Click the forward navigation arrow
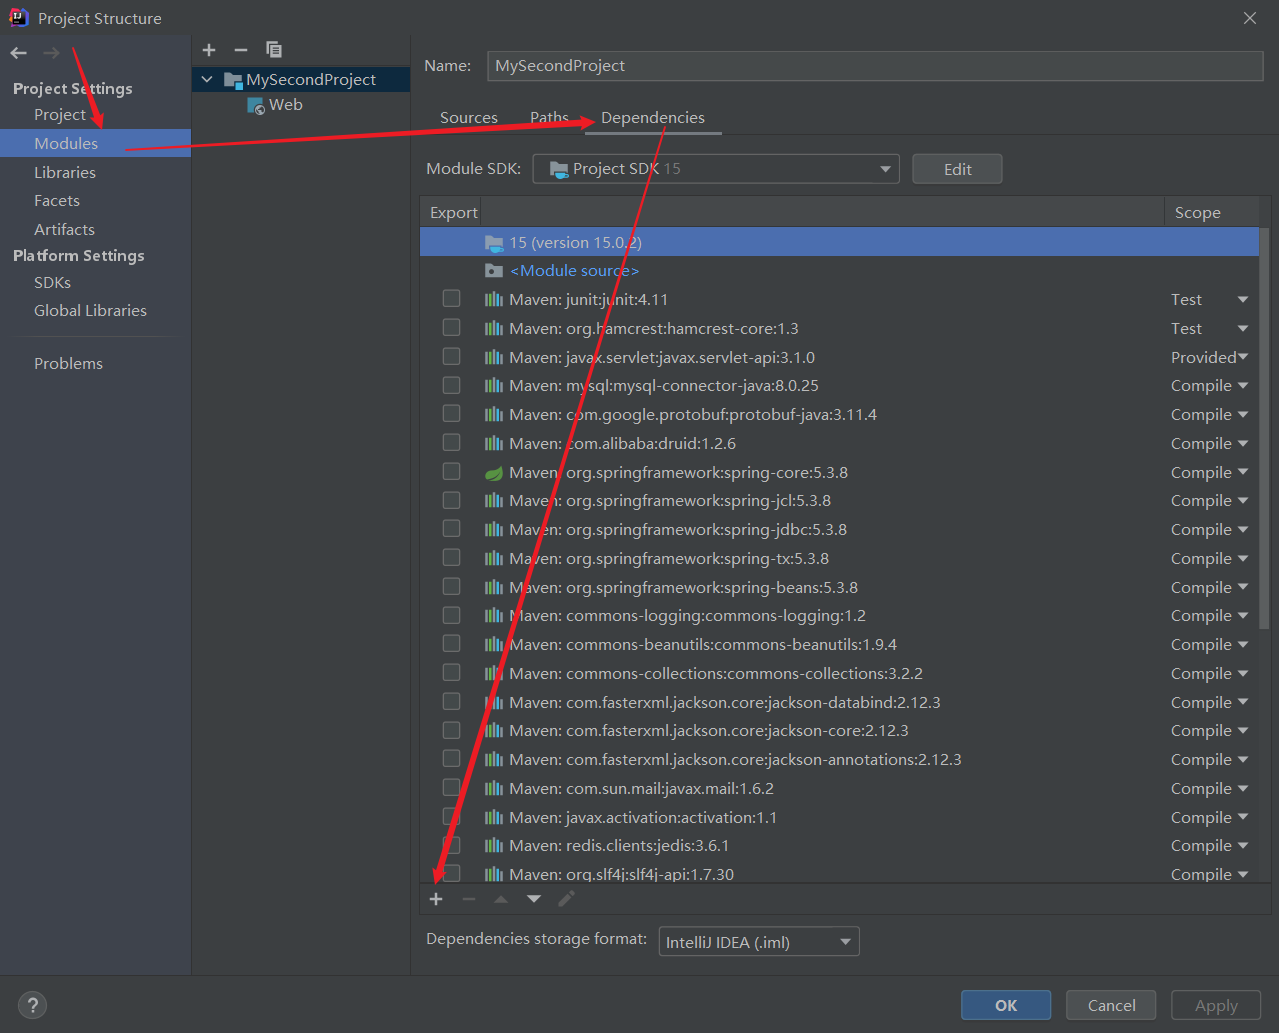Screen dimensions: 1279x1033 pyautogui.click(x=51, y=53)
